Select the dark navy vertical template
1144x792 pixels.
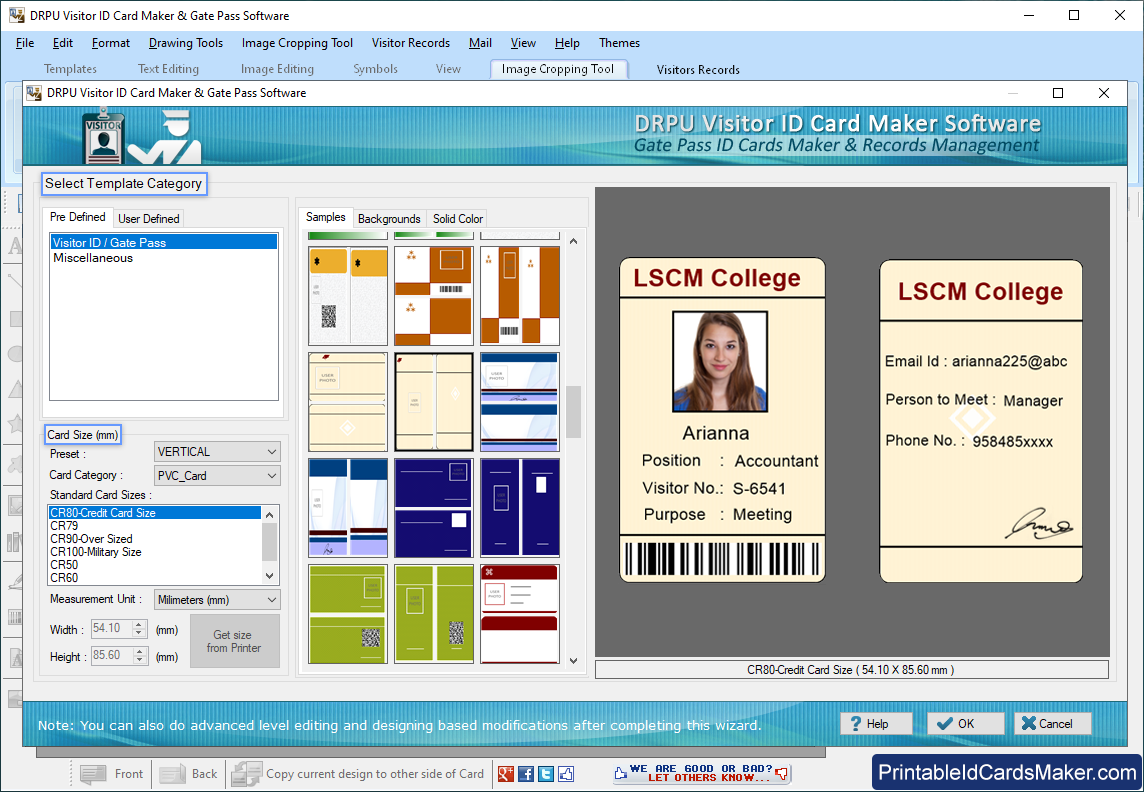519,508
